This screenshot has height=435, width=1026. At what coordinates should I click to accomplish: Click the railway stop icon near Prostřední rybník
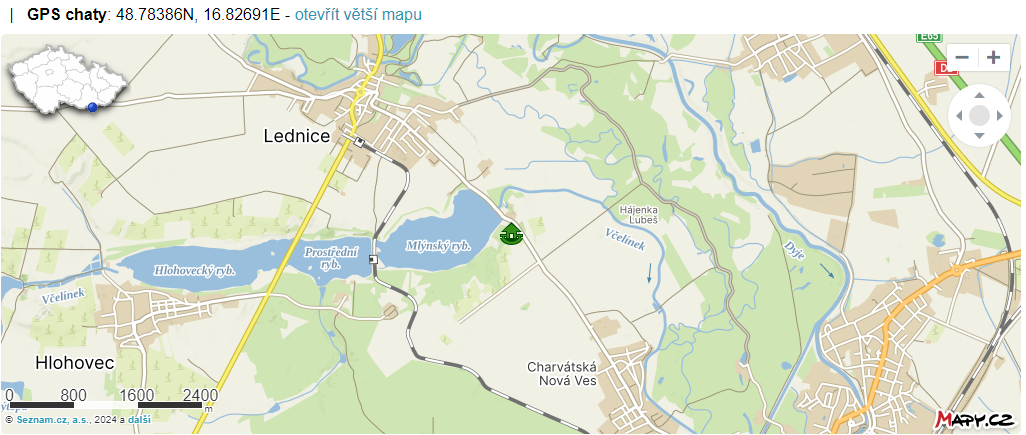click(373, 260)
